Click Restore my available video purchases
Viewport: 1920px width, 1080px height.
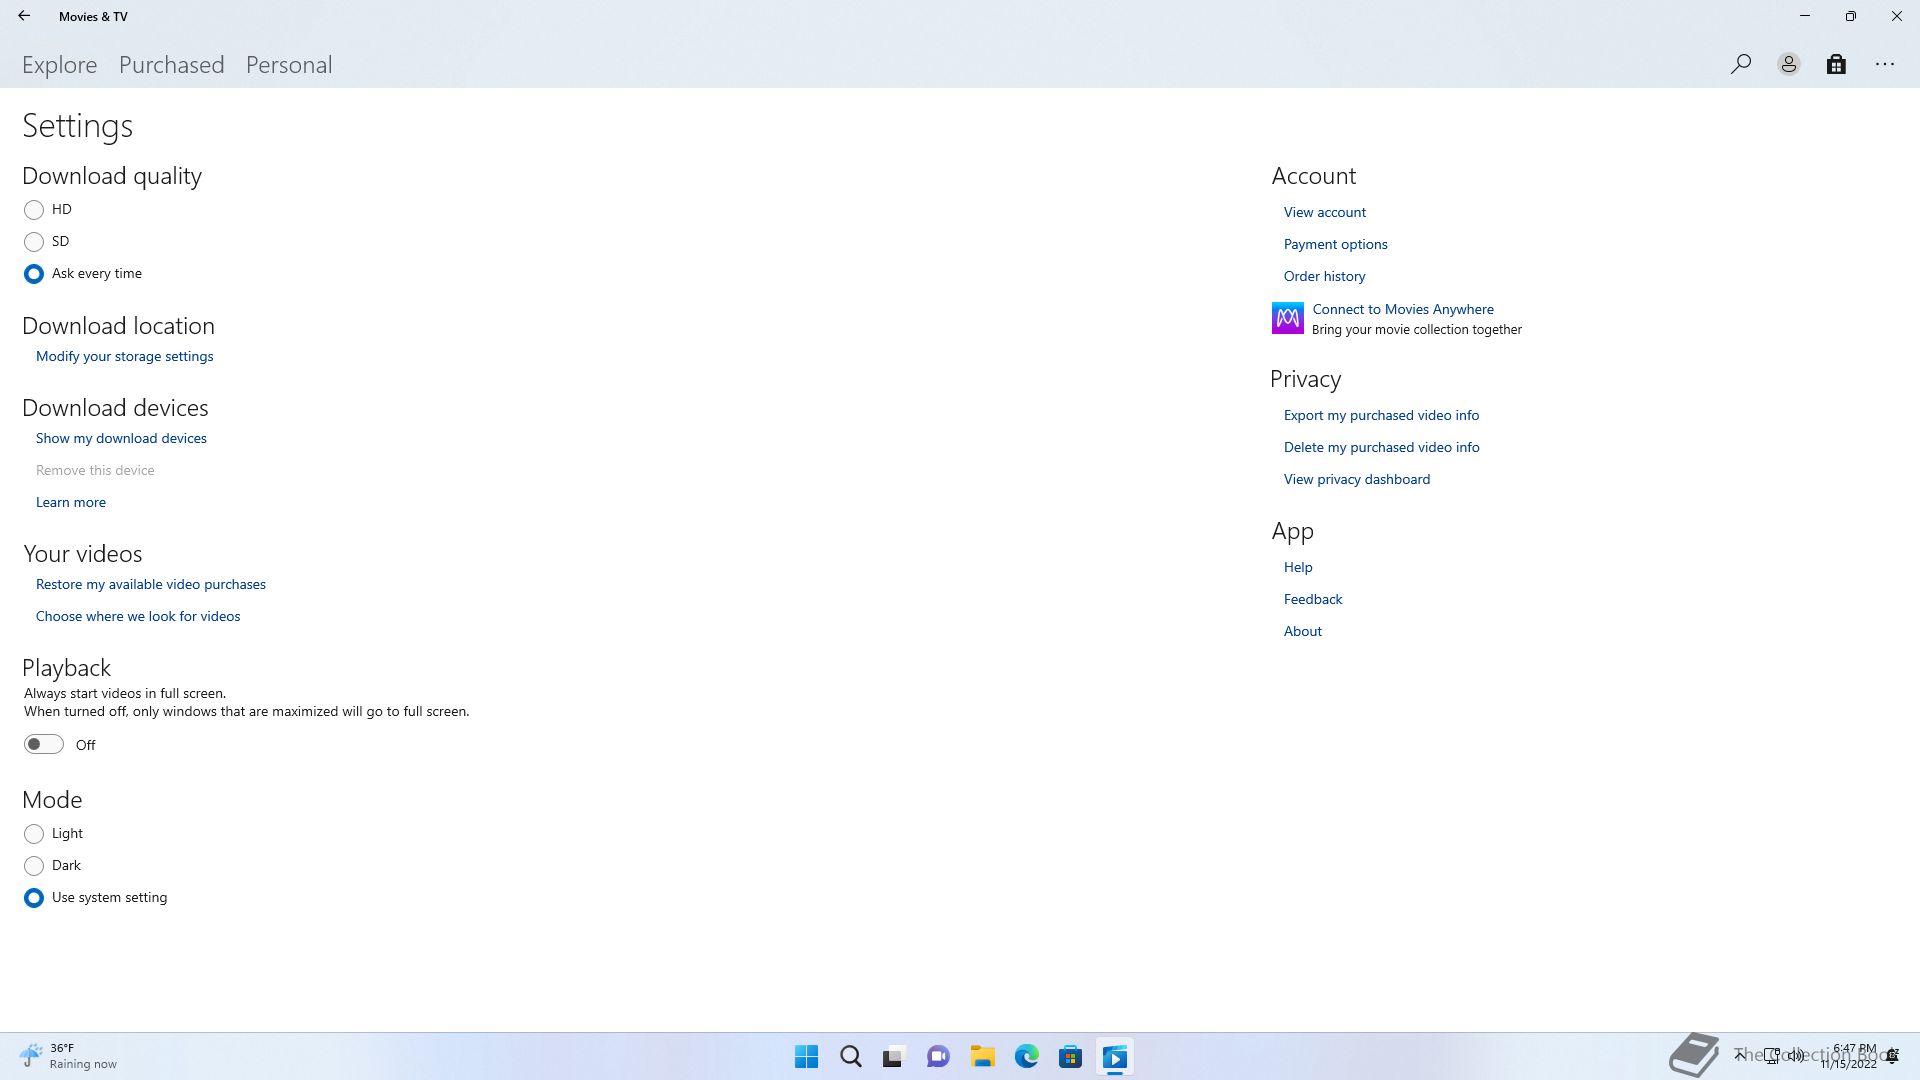[150, 585]
